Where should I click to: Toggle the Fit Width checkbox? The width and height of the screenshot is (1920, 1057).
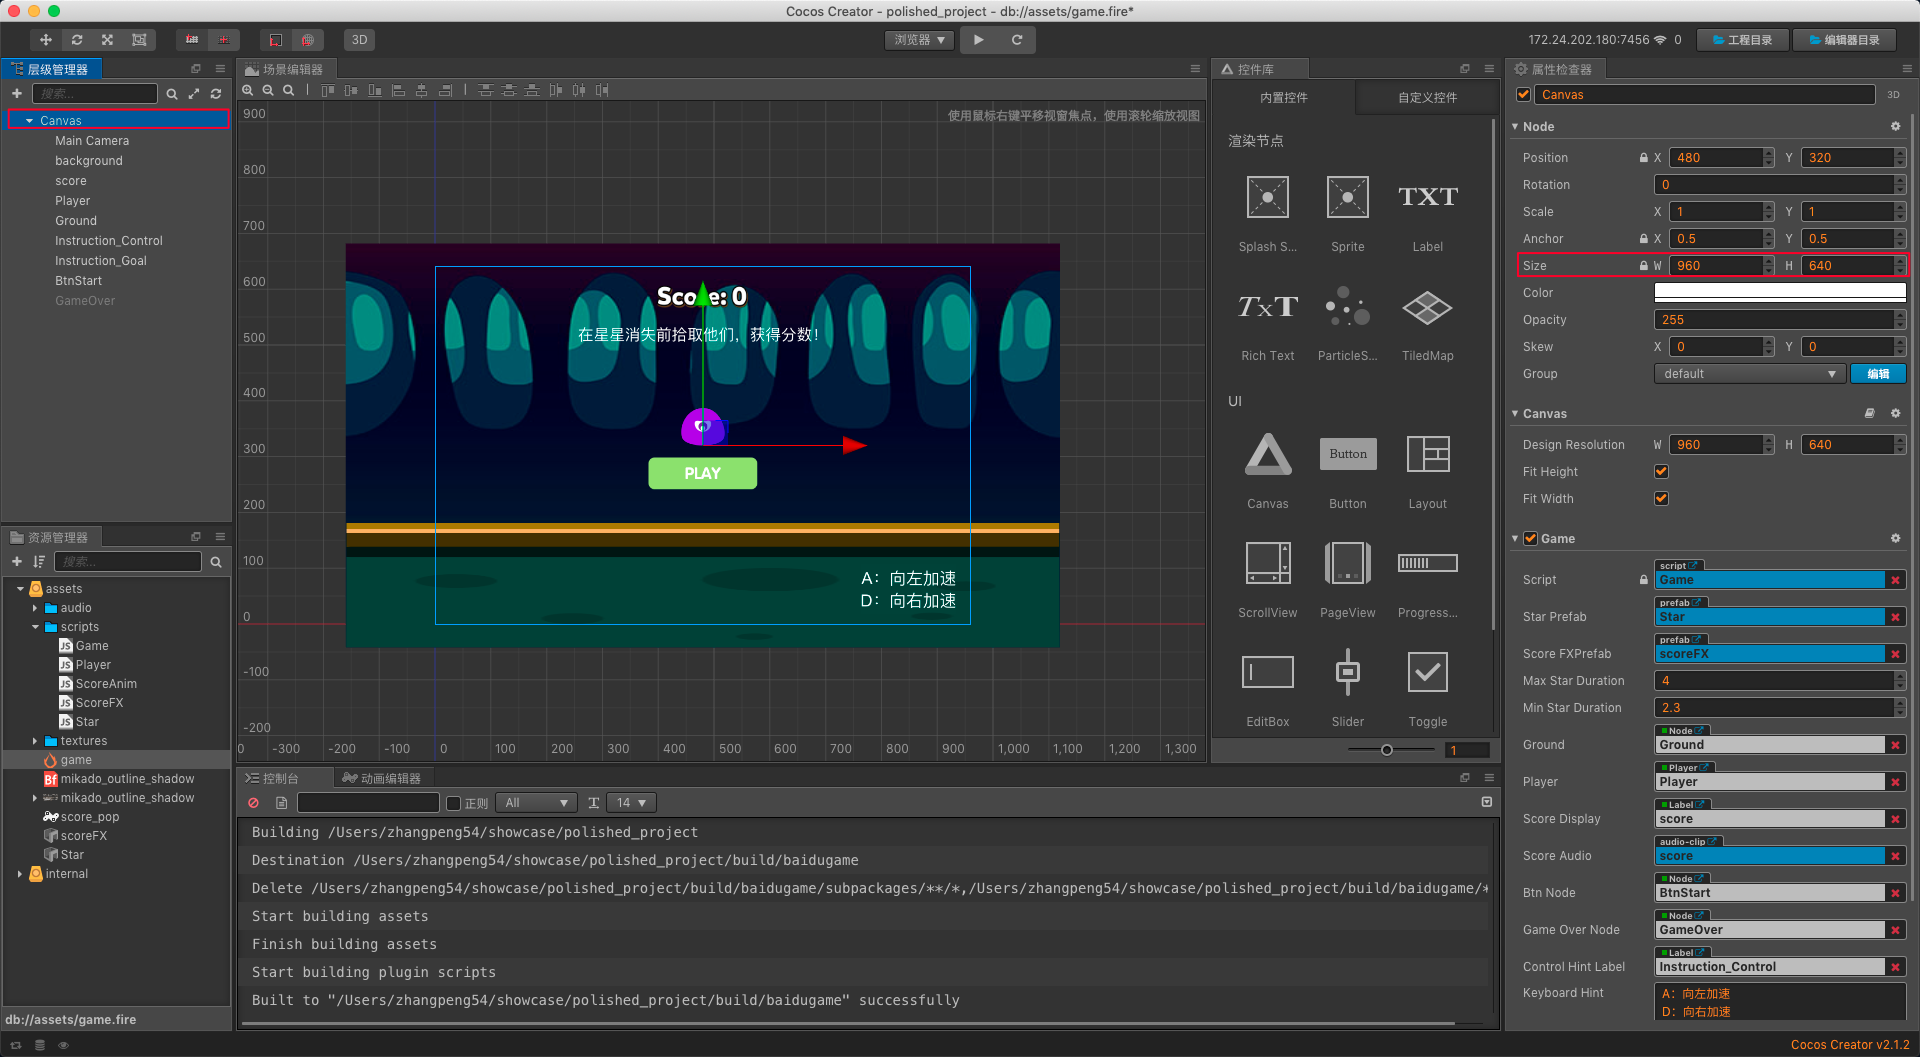tap(1661, 499)
